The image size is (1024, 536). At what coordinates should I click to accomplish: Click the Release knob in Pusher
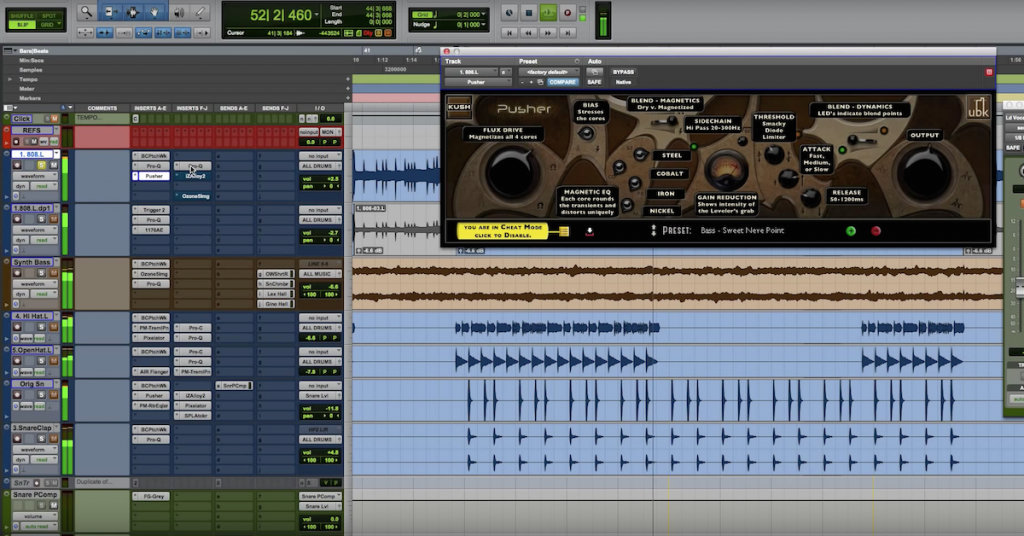(810, 197)
